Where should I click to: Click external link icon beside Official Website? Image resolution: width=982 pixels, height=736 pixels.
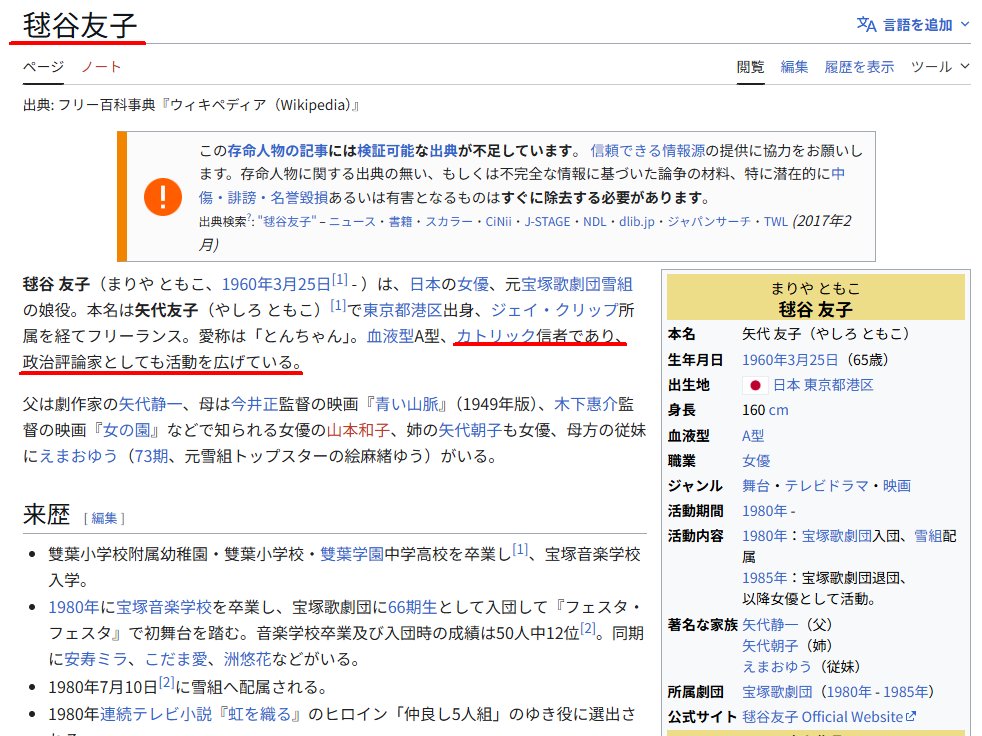point(910,717)
